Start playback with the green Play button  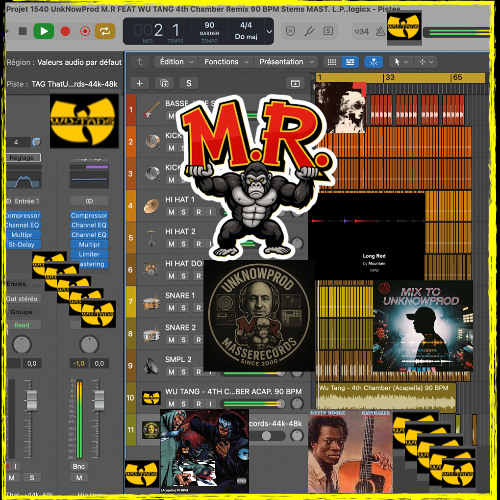tap(44, 31)
